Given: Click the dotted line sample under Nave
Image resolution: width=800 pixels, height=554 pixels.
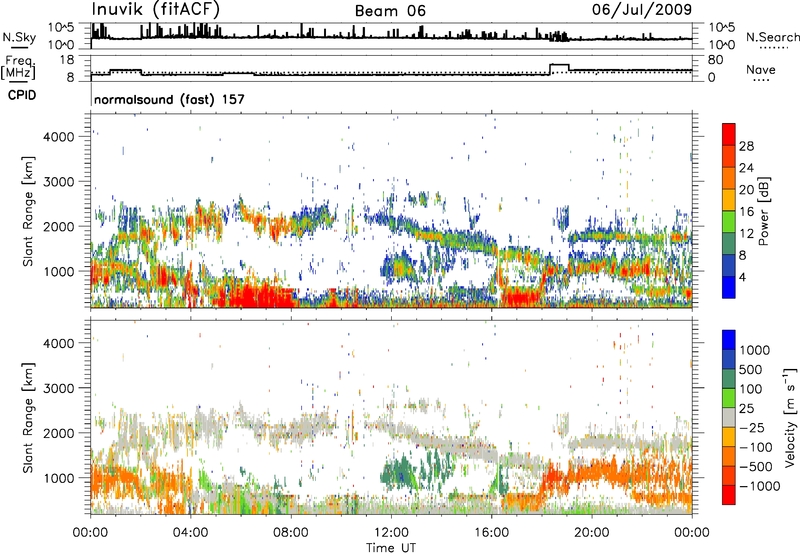Looking at the screenshot, I should click(x=761, y=80).
